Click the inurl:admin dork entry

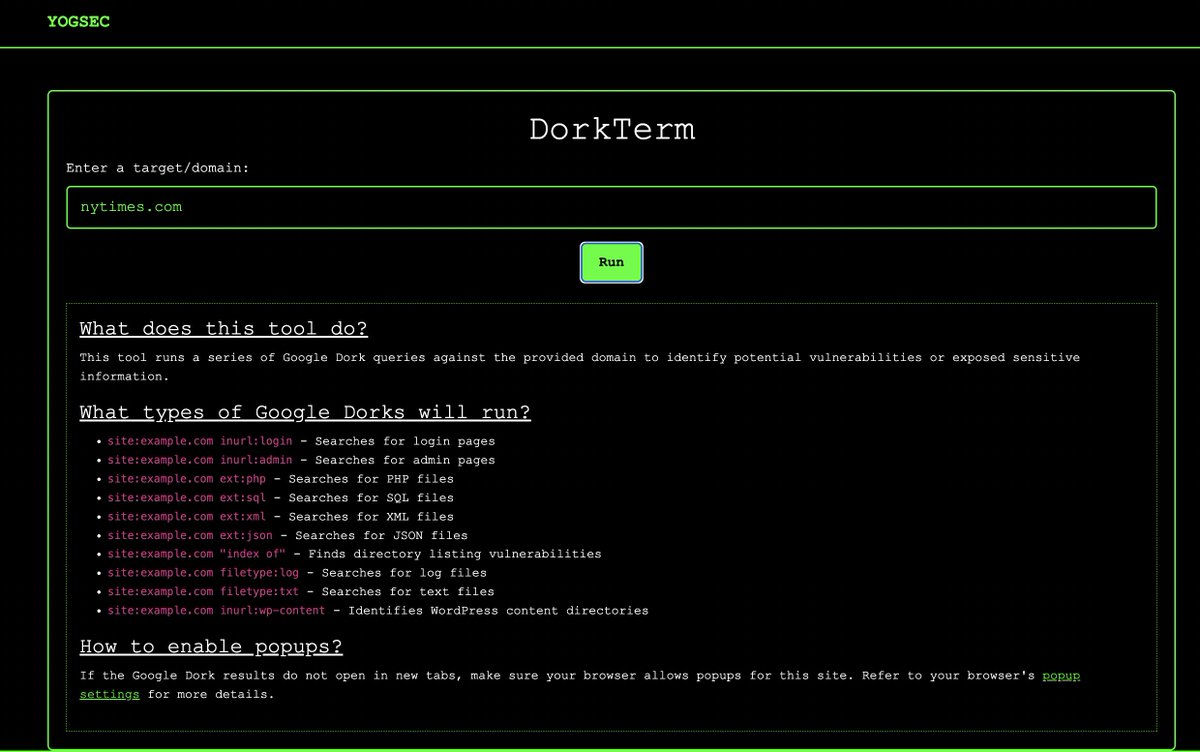click(199, 460)
